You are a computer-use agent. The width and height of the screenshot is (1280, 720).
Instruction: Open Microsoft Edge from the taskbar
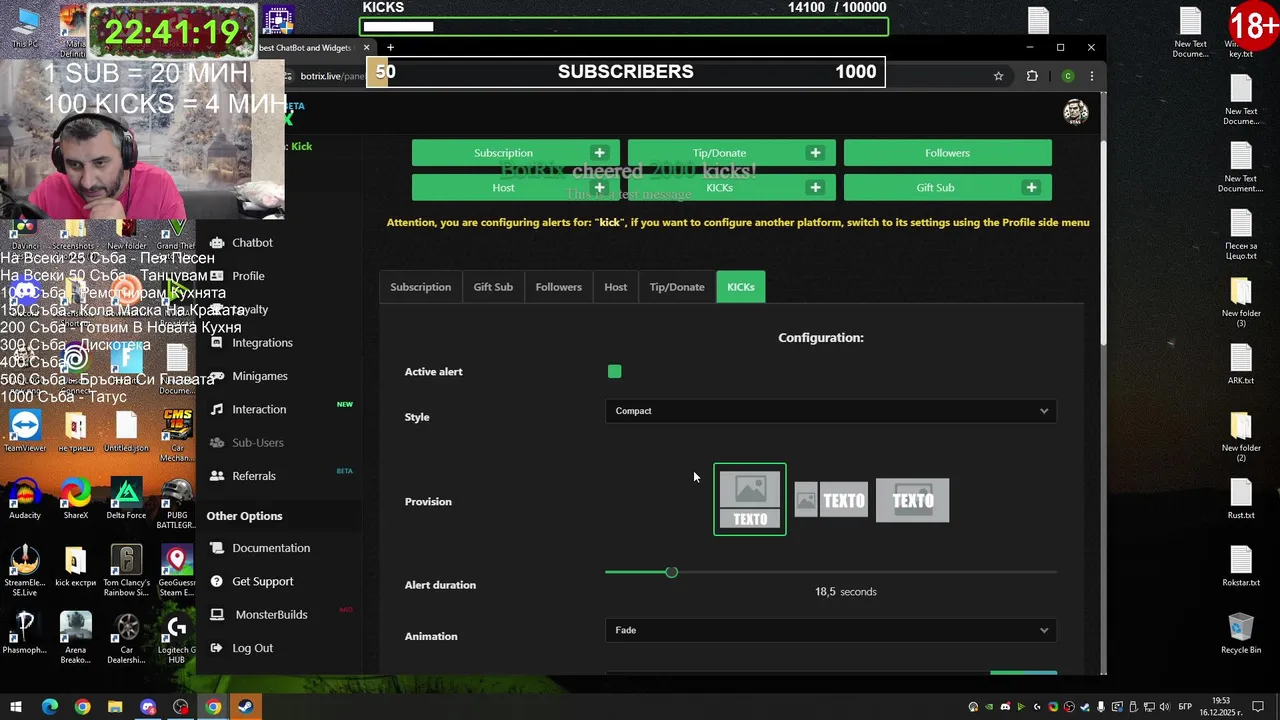(50, 707)
